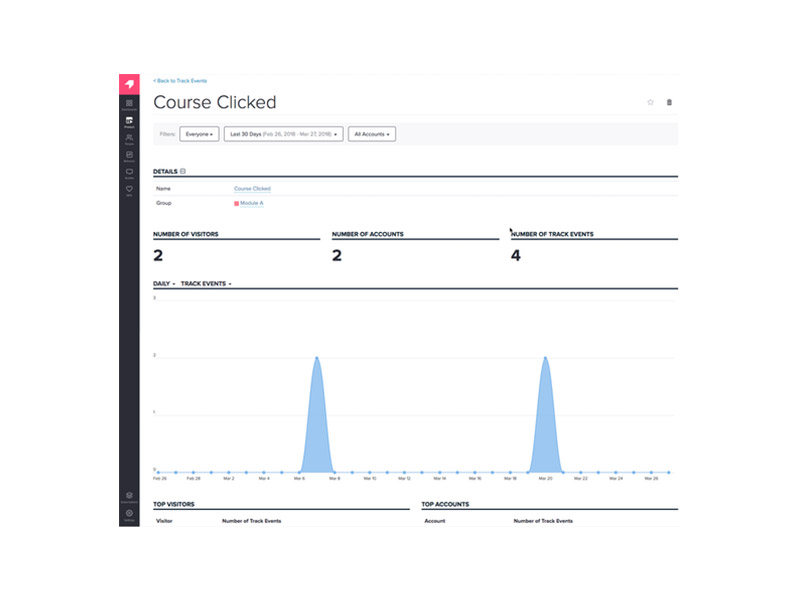Screen dimensions: 800x600
Task: Open the Product section in sidebar
Action: point(129,122)
